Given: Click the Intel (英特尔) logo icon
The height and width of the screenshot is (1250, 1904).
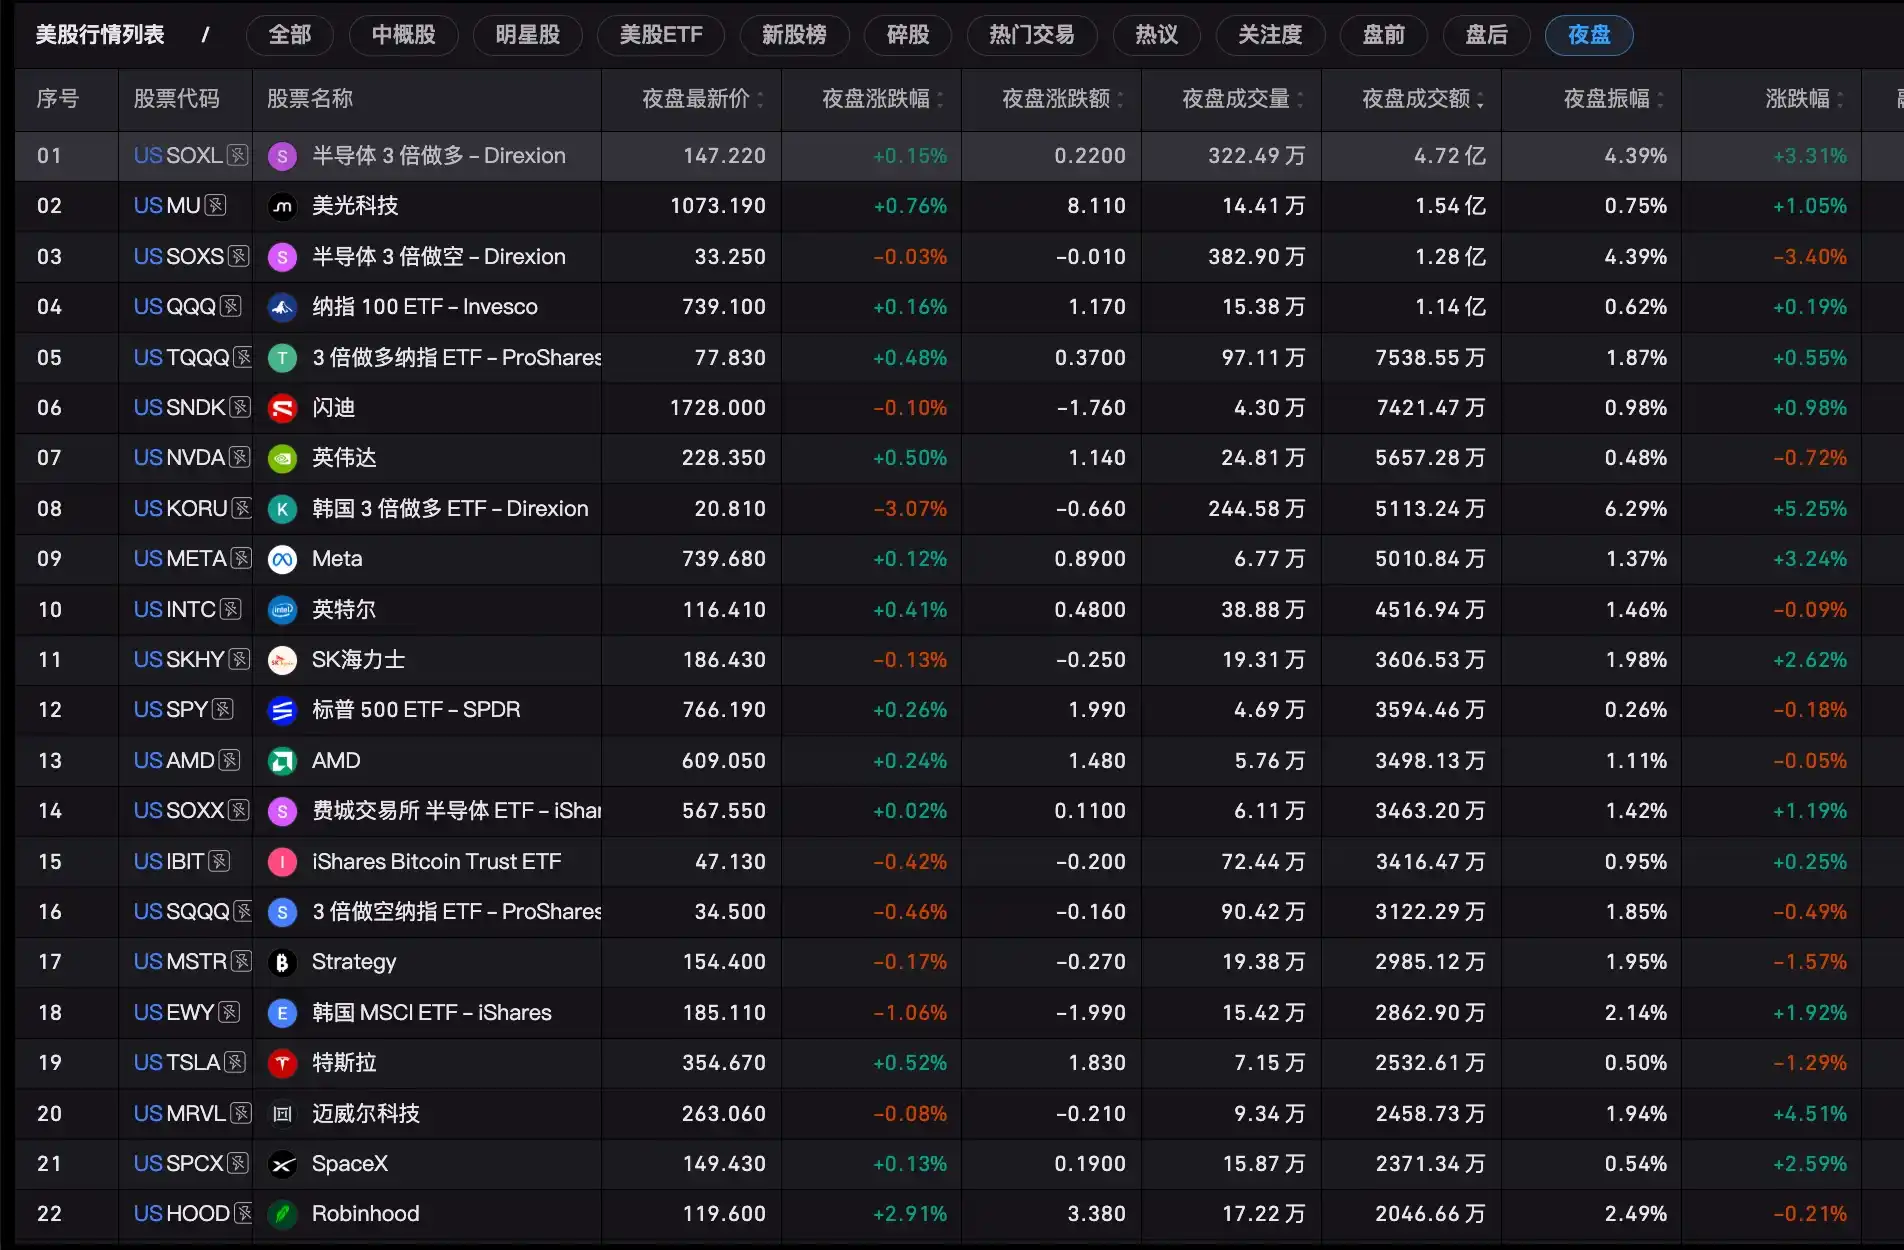Looking at the screenshot, I should tap(283, 610).
